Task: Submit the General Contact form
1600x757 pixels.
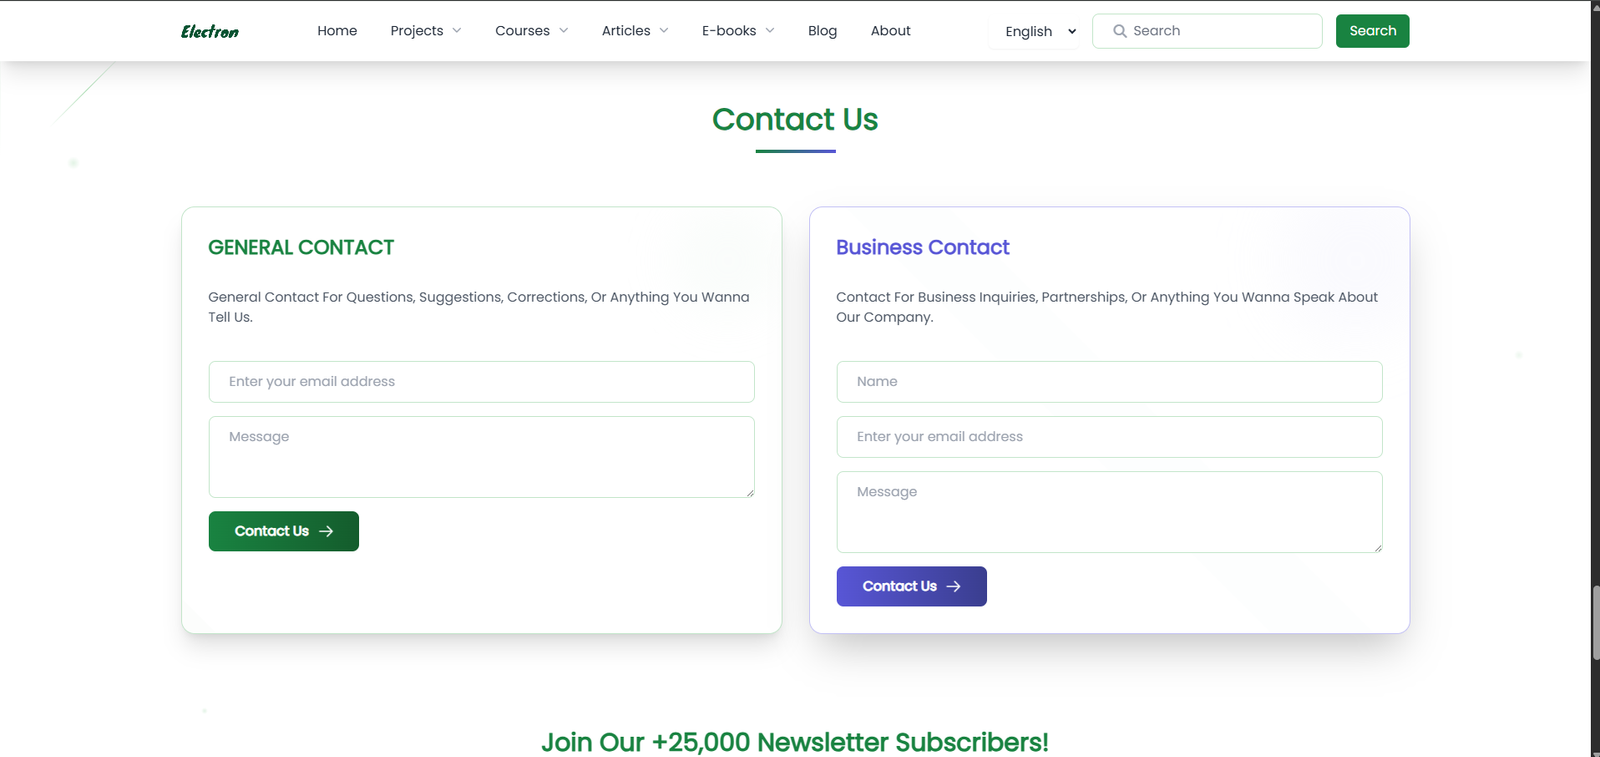Action: (284, 531)
